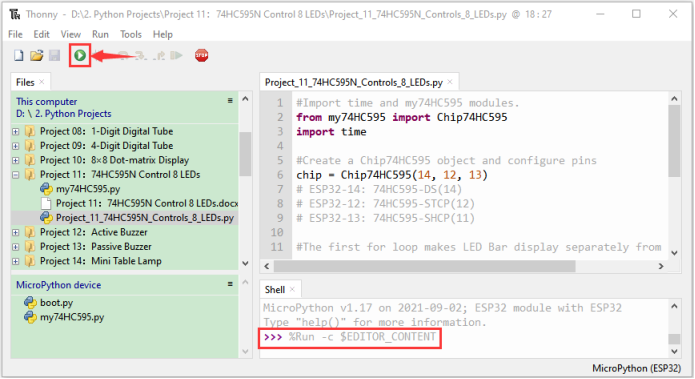Screen dimensions: 695x379
Task: Click the Files tree vertical scrollbar thumb
Action: pyautogui.click(x=245, y=154)
